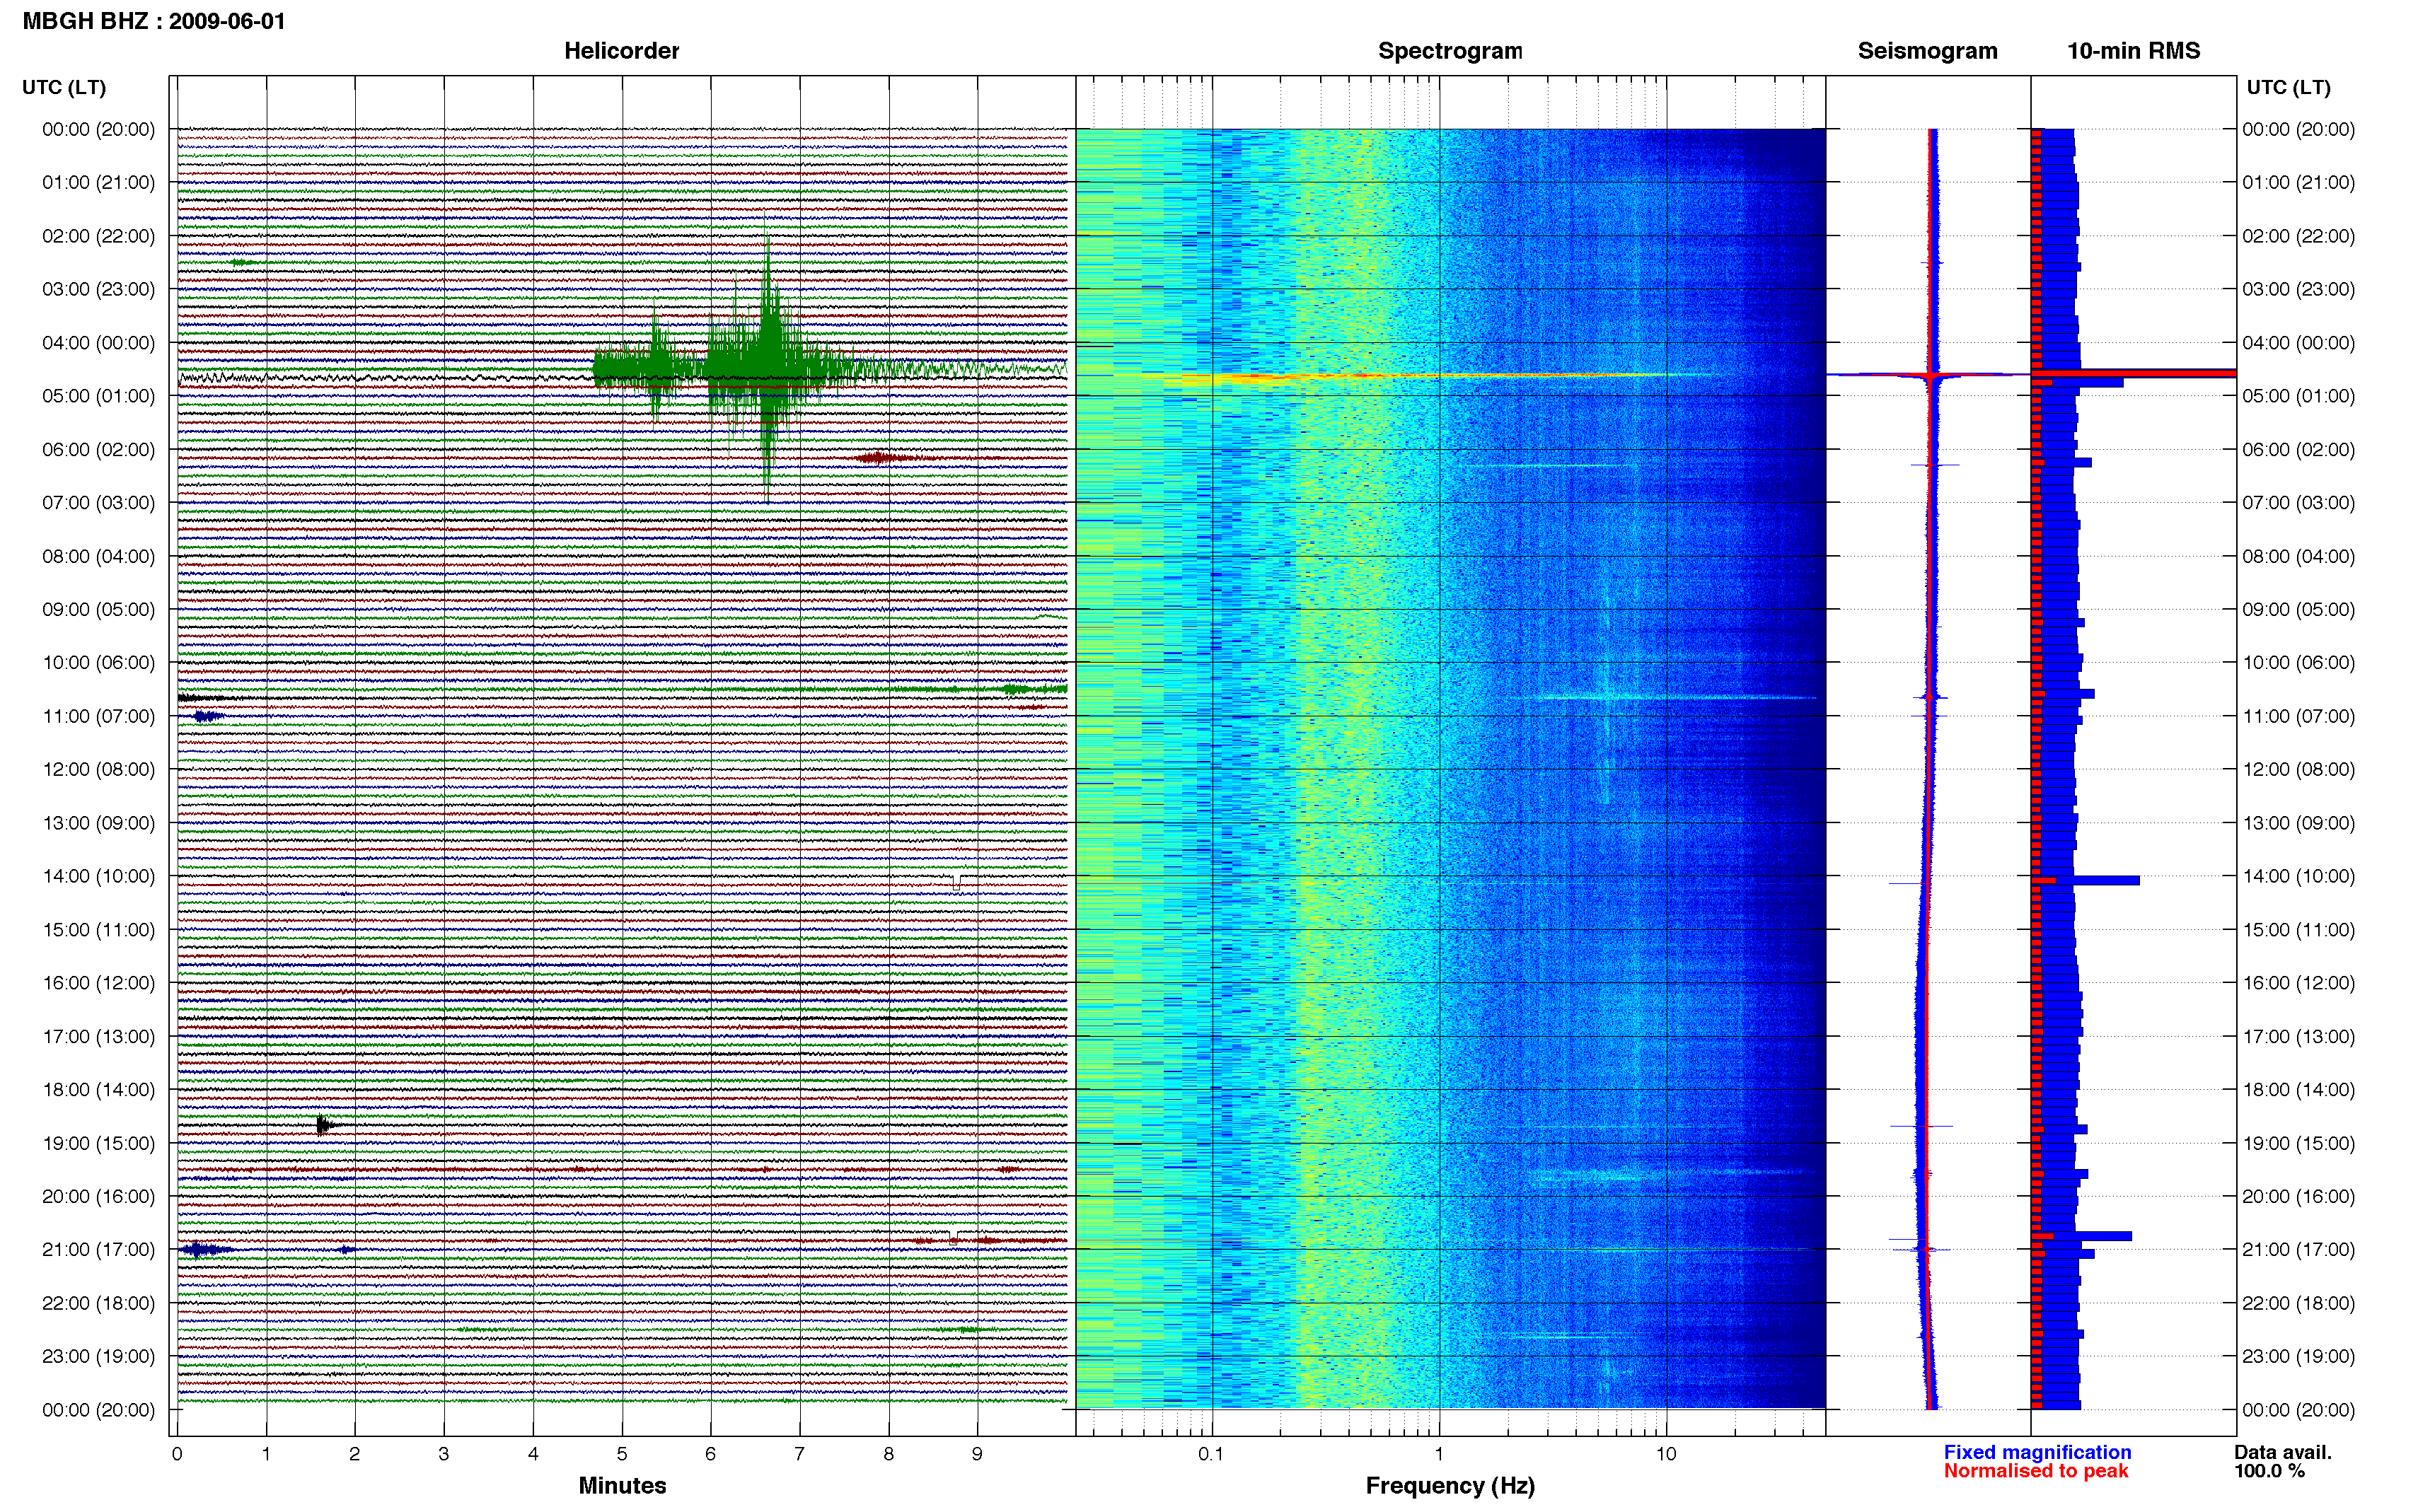Click the long RMS bar at 14:00
Image resolution: width=2418 pixels, height=1512 pixels.
point(2085,880)
